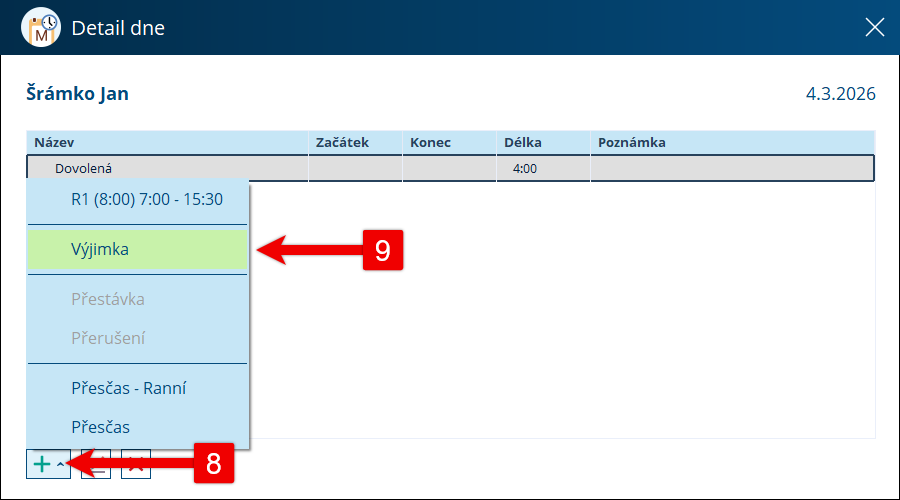Select the Dovolená row

[x=451, y=168]
